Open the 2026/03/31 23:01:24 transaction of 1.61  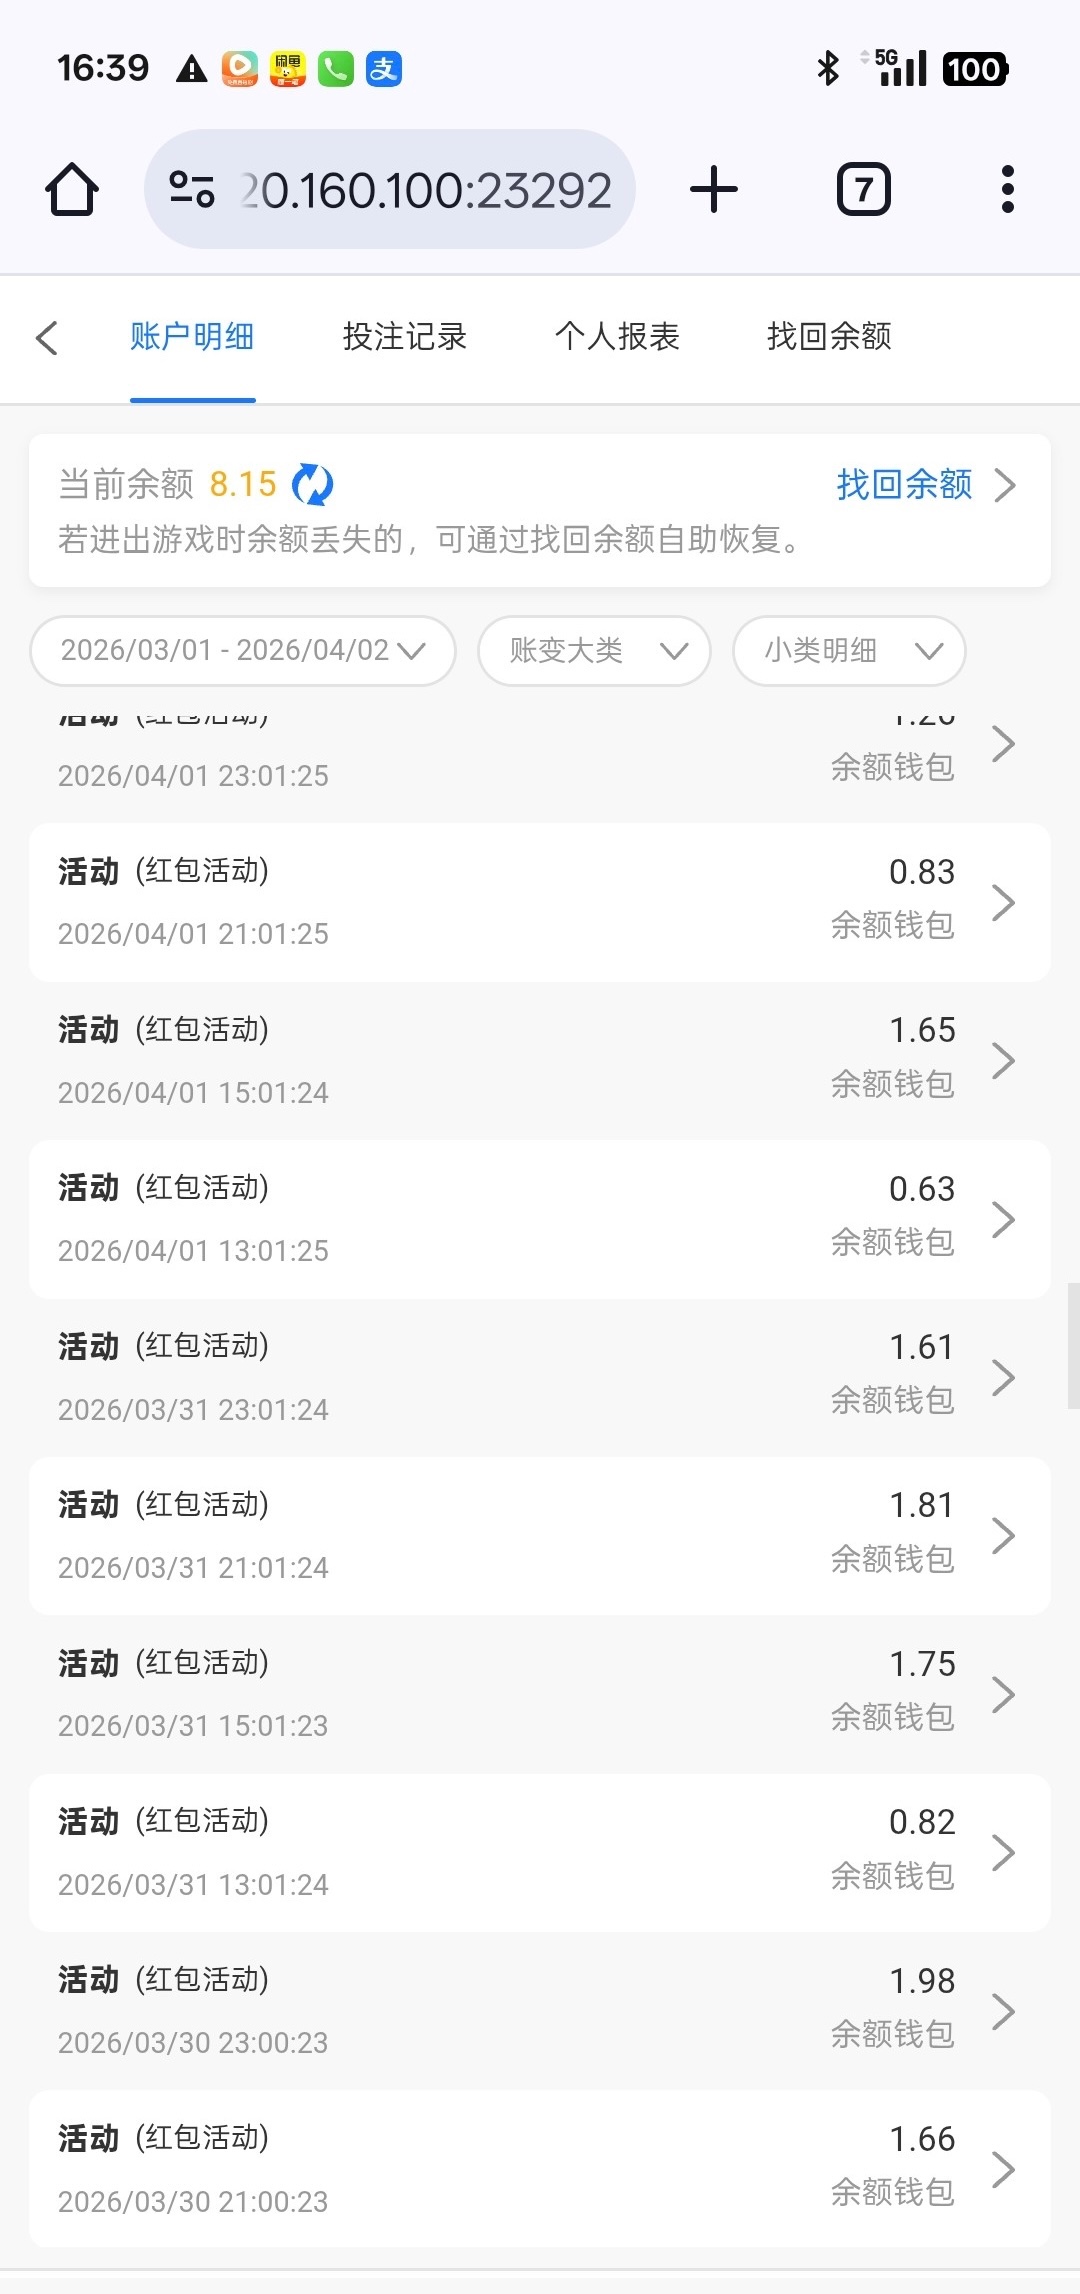click(x=540, y=1377)
